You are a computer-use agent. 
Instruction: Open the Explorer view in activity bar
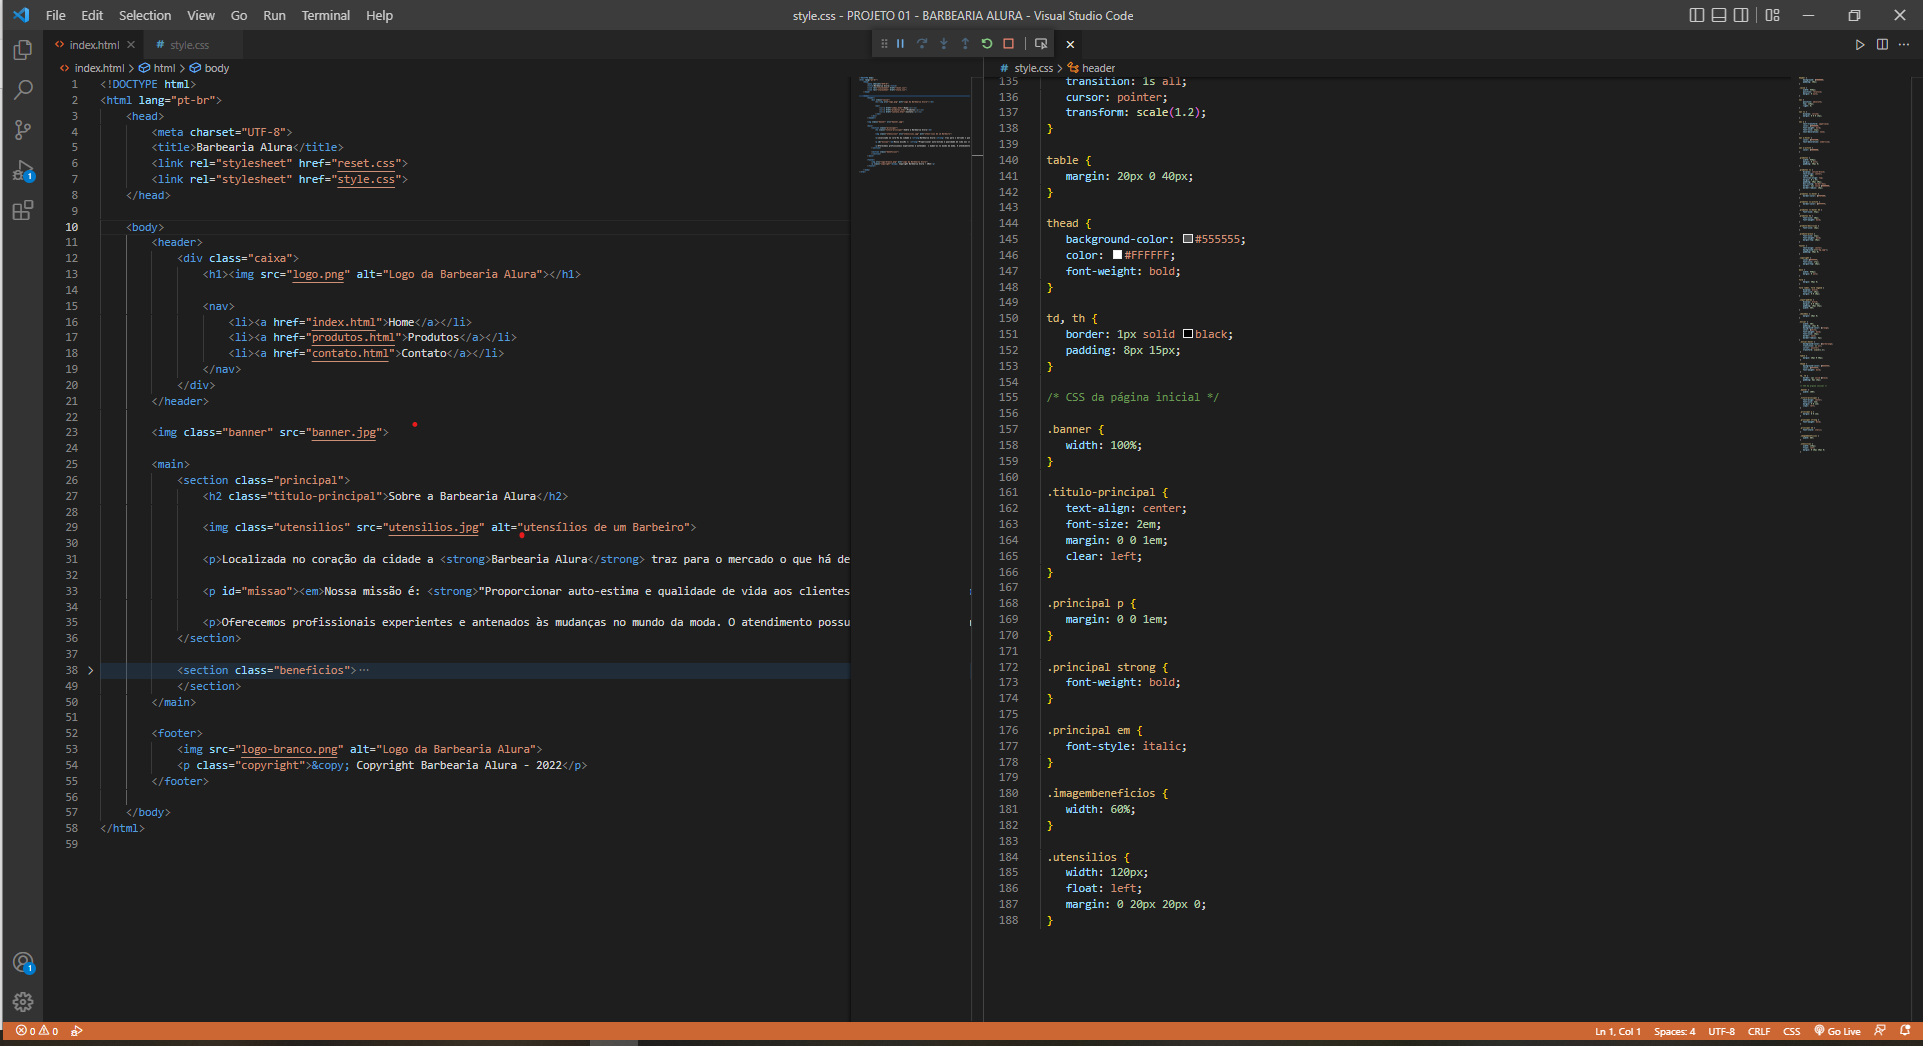coord(23,50)
